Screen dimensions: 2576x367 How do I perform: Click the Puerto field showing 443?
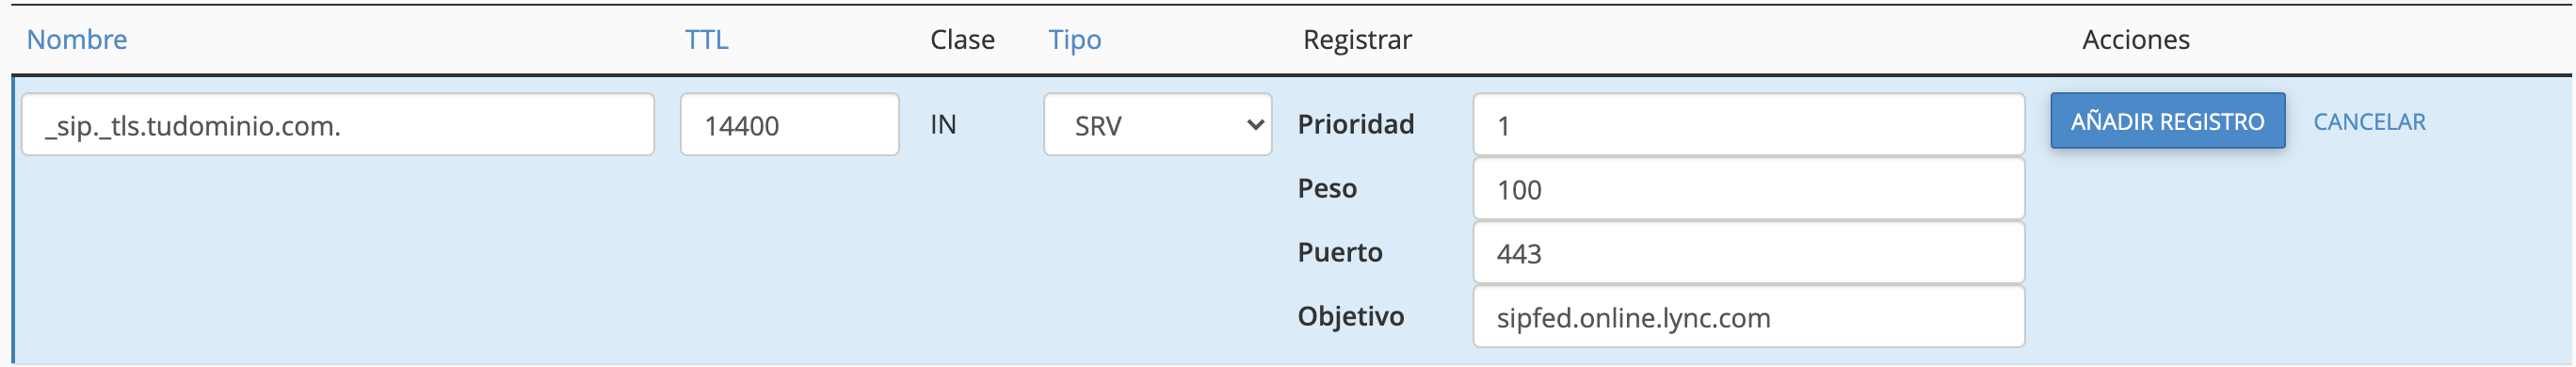[1748, 253]
